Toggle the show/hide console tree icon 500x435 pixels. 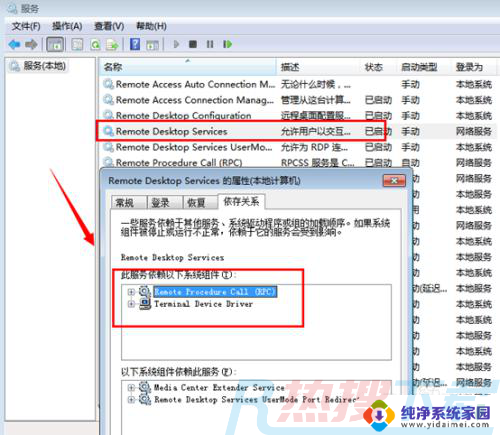pos(55,44)
